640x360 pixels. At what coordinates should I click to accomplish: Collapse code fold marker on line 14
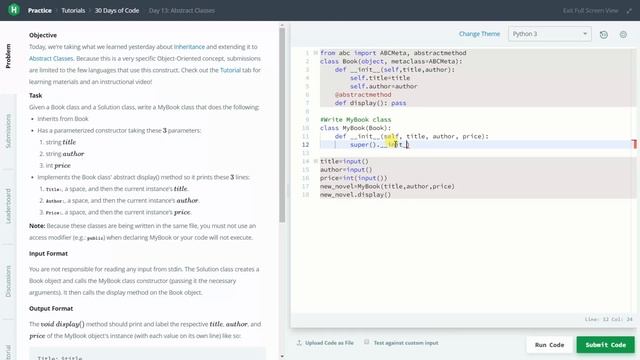pos(316,161)
